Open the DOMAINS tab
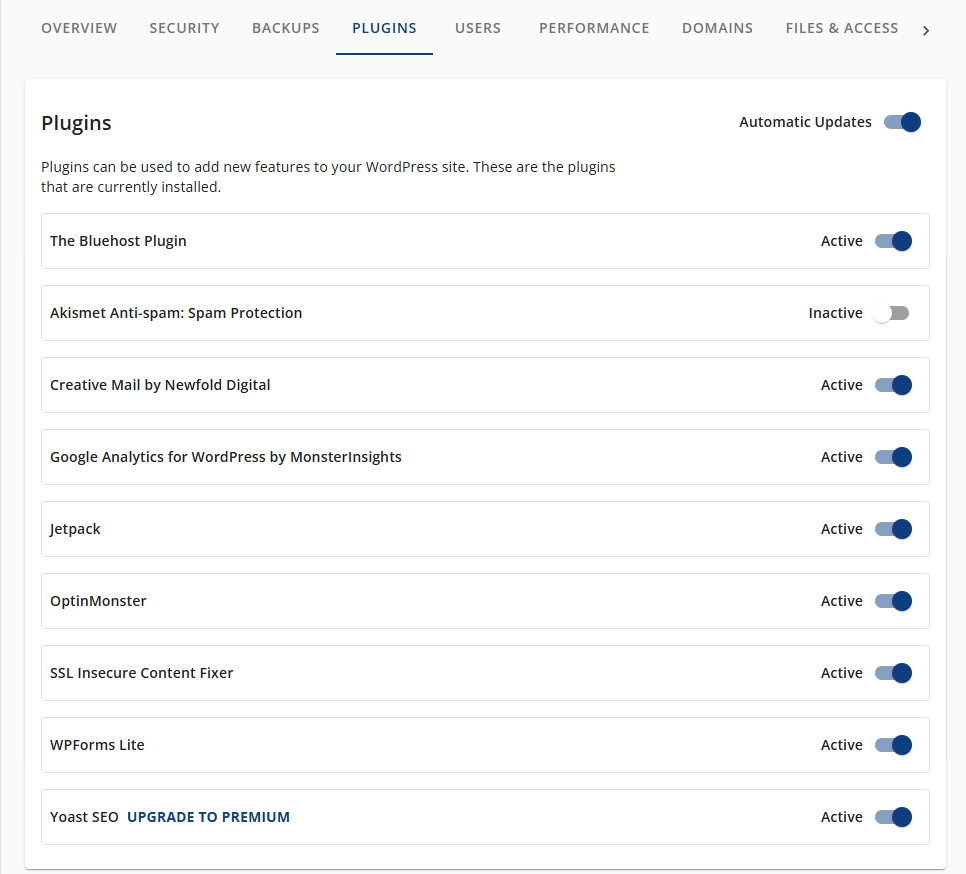Viewport: 966px width, 874px height. coord(717,28)
